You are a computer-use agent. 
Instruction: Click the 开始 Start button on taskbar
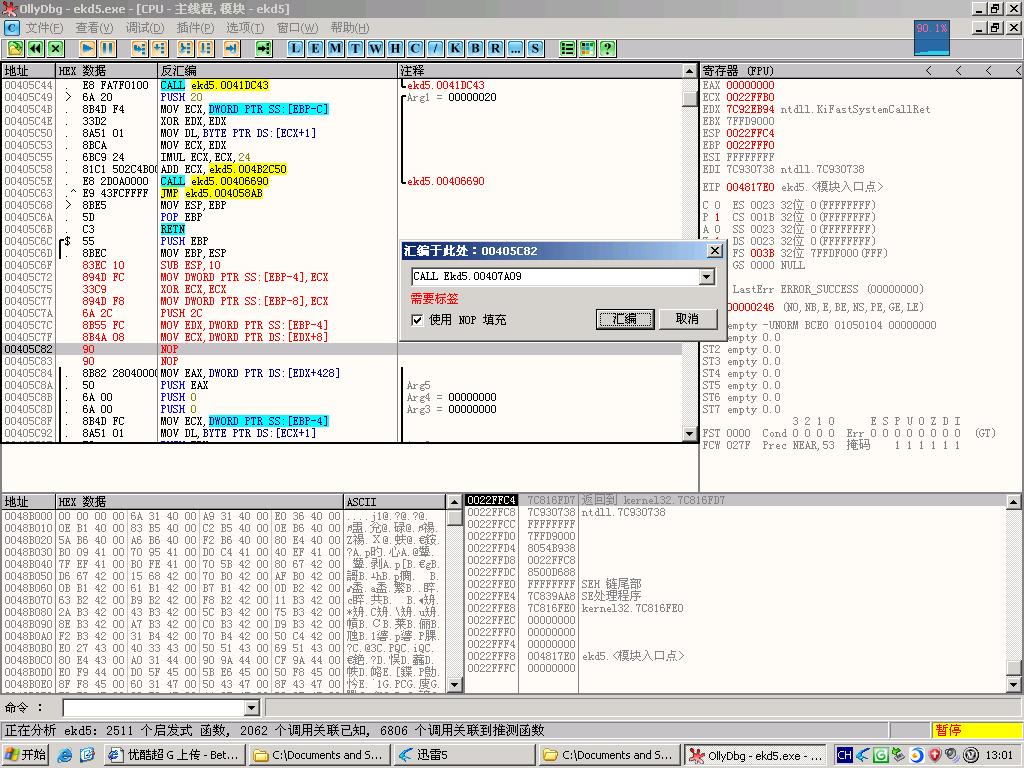coord(26,755)
